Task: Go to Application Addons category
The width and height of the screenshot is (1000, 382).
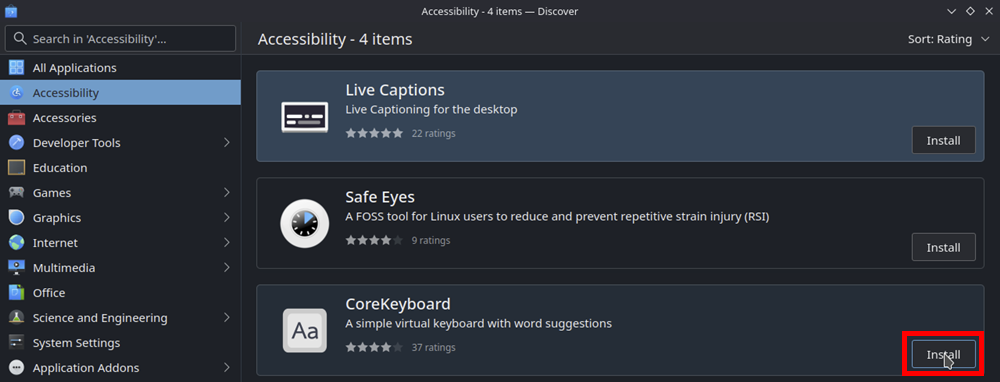Action: click(121, 368)
